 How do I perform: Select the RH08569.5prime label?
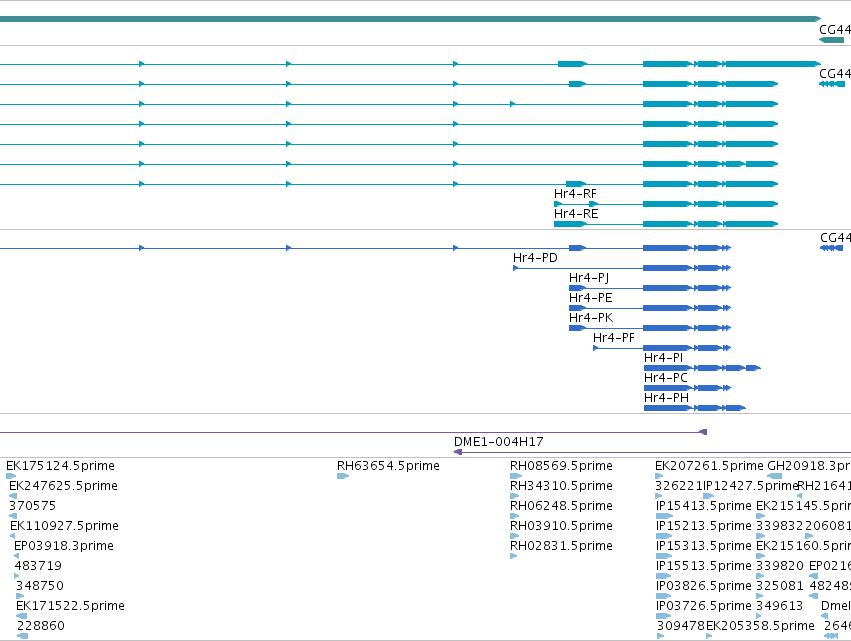pyautogui.click(x=561, y=466)
